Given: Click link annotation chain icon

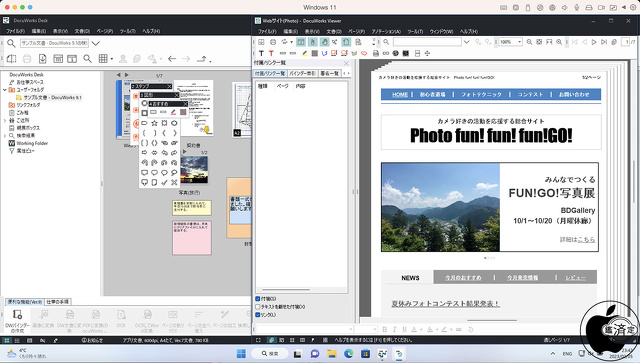Looking at the screenshot, I should click(386, 53).
